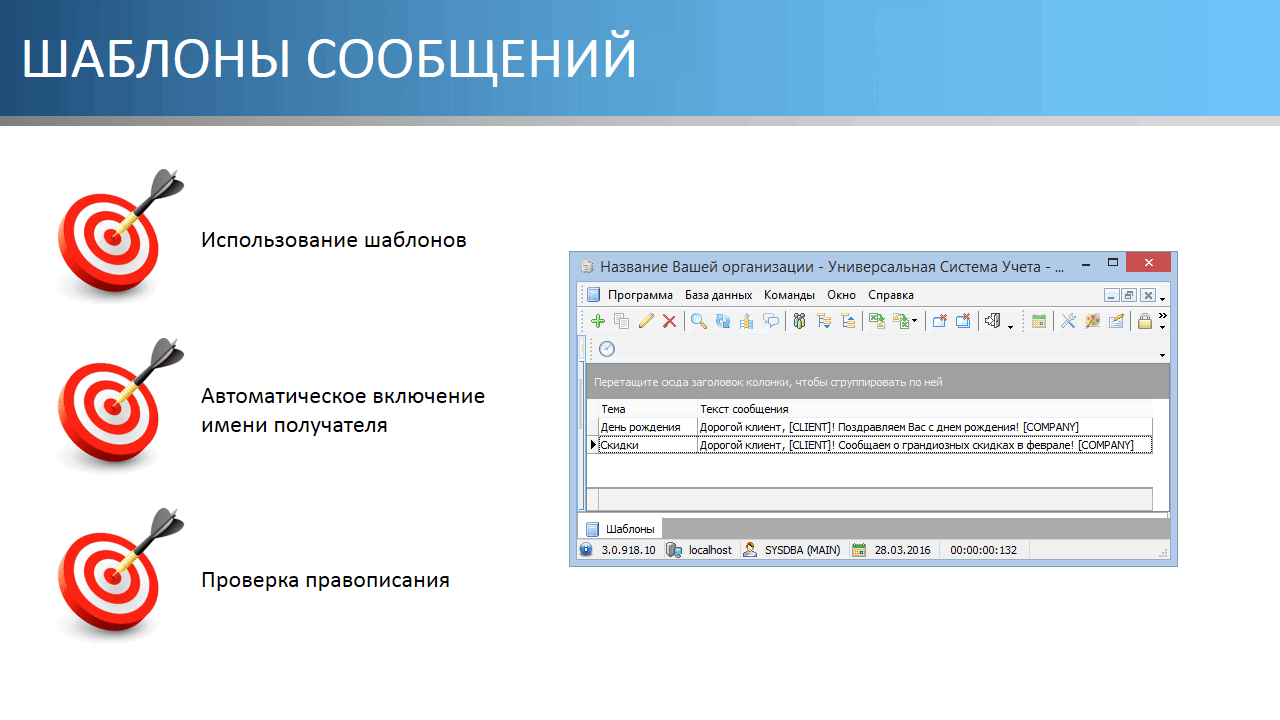Click the filter-by-value icon after Refresh
1280x720 pixels.
[x=746, y=321]
